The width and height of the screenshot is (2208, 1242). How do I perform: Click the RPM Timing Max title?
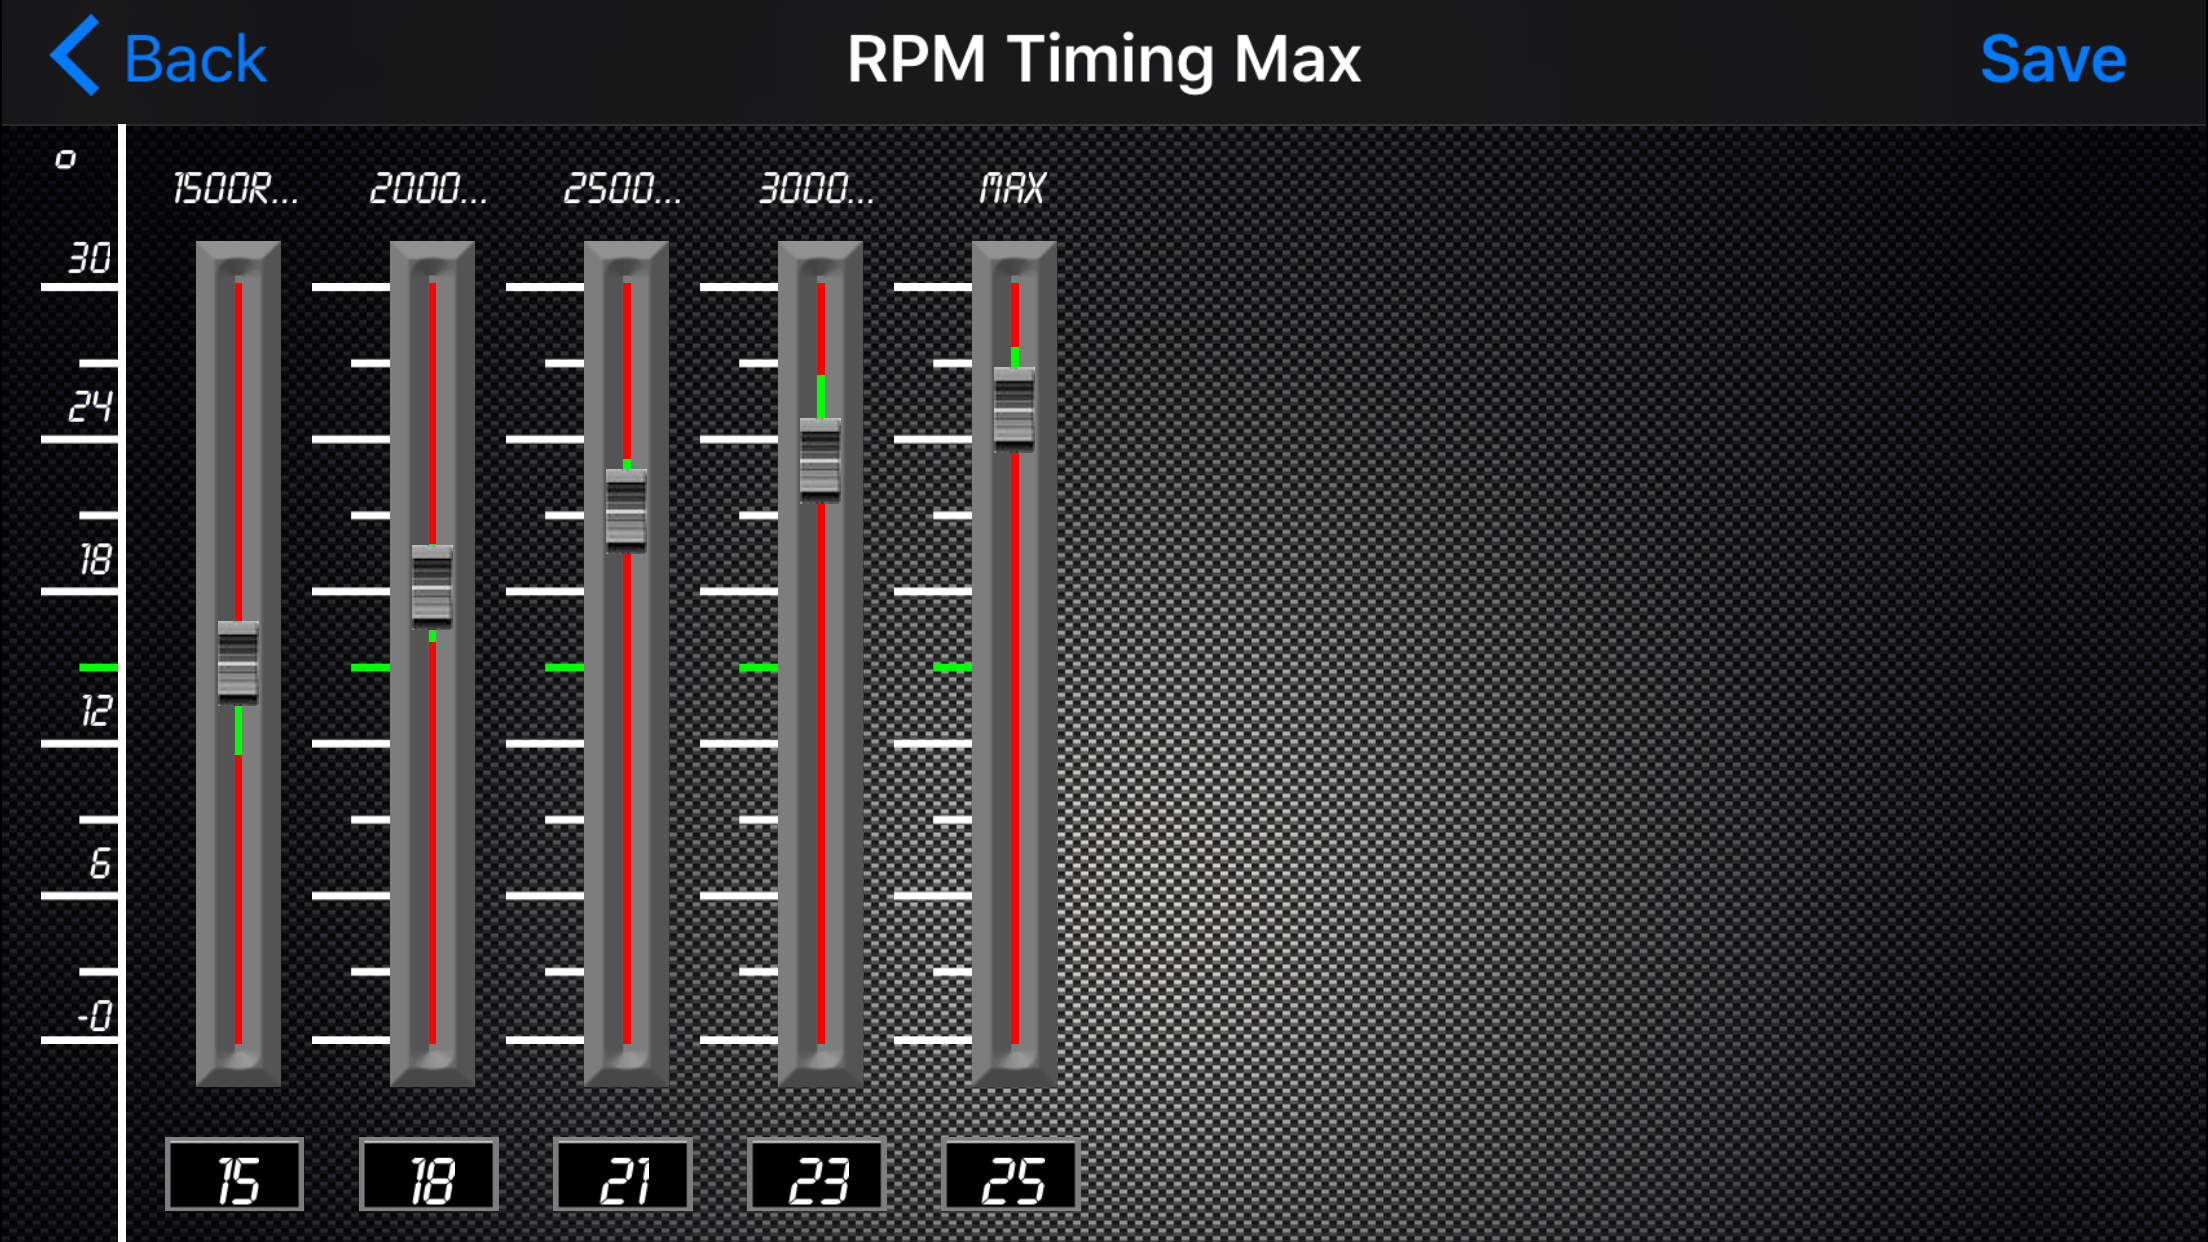(1103, 60)
